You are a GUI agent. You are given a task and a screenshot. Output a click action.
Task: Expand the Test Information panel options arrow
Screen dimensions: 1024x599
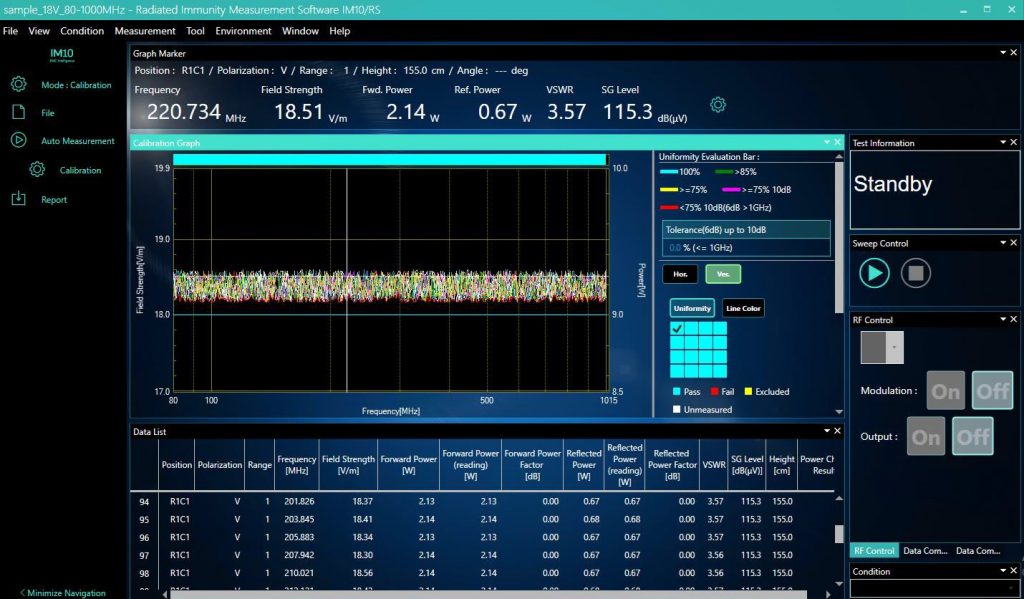click(x=1001, y=143)
